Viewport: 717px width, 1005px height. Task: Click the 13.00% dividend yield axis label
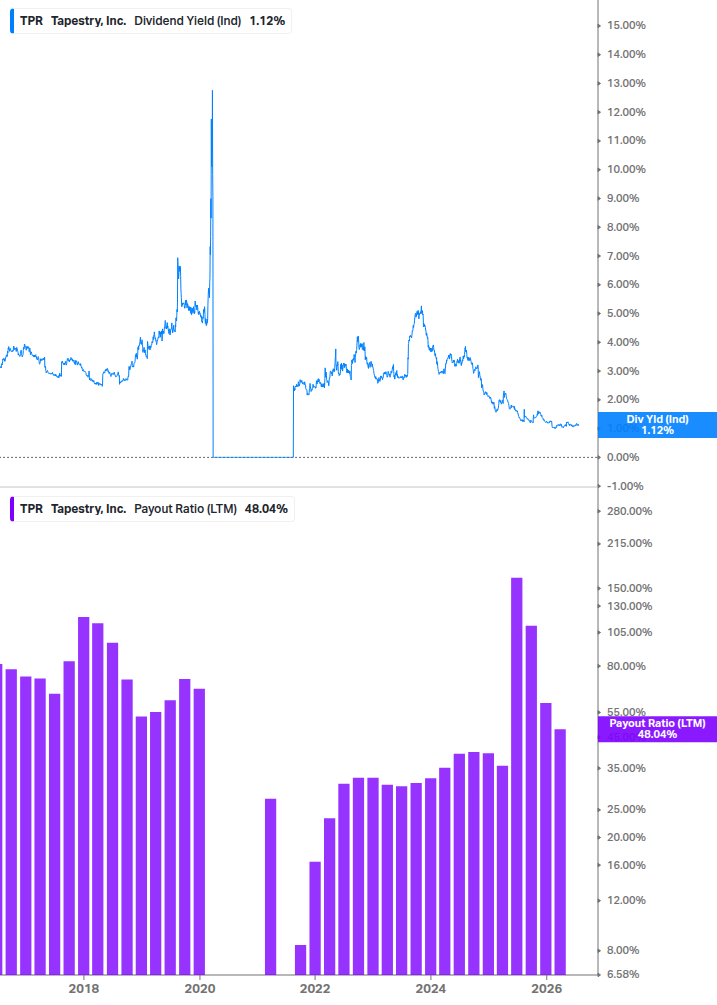626,83
